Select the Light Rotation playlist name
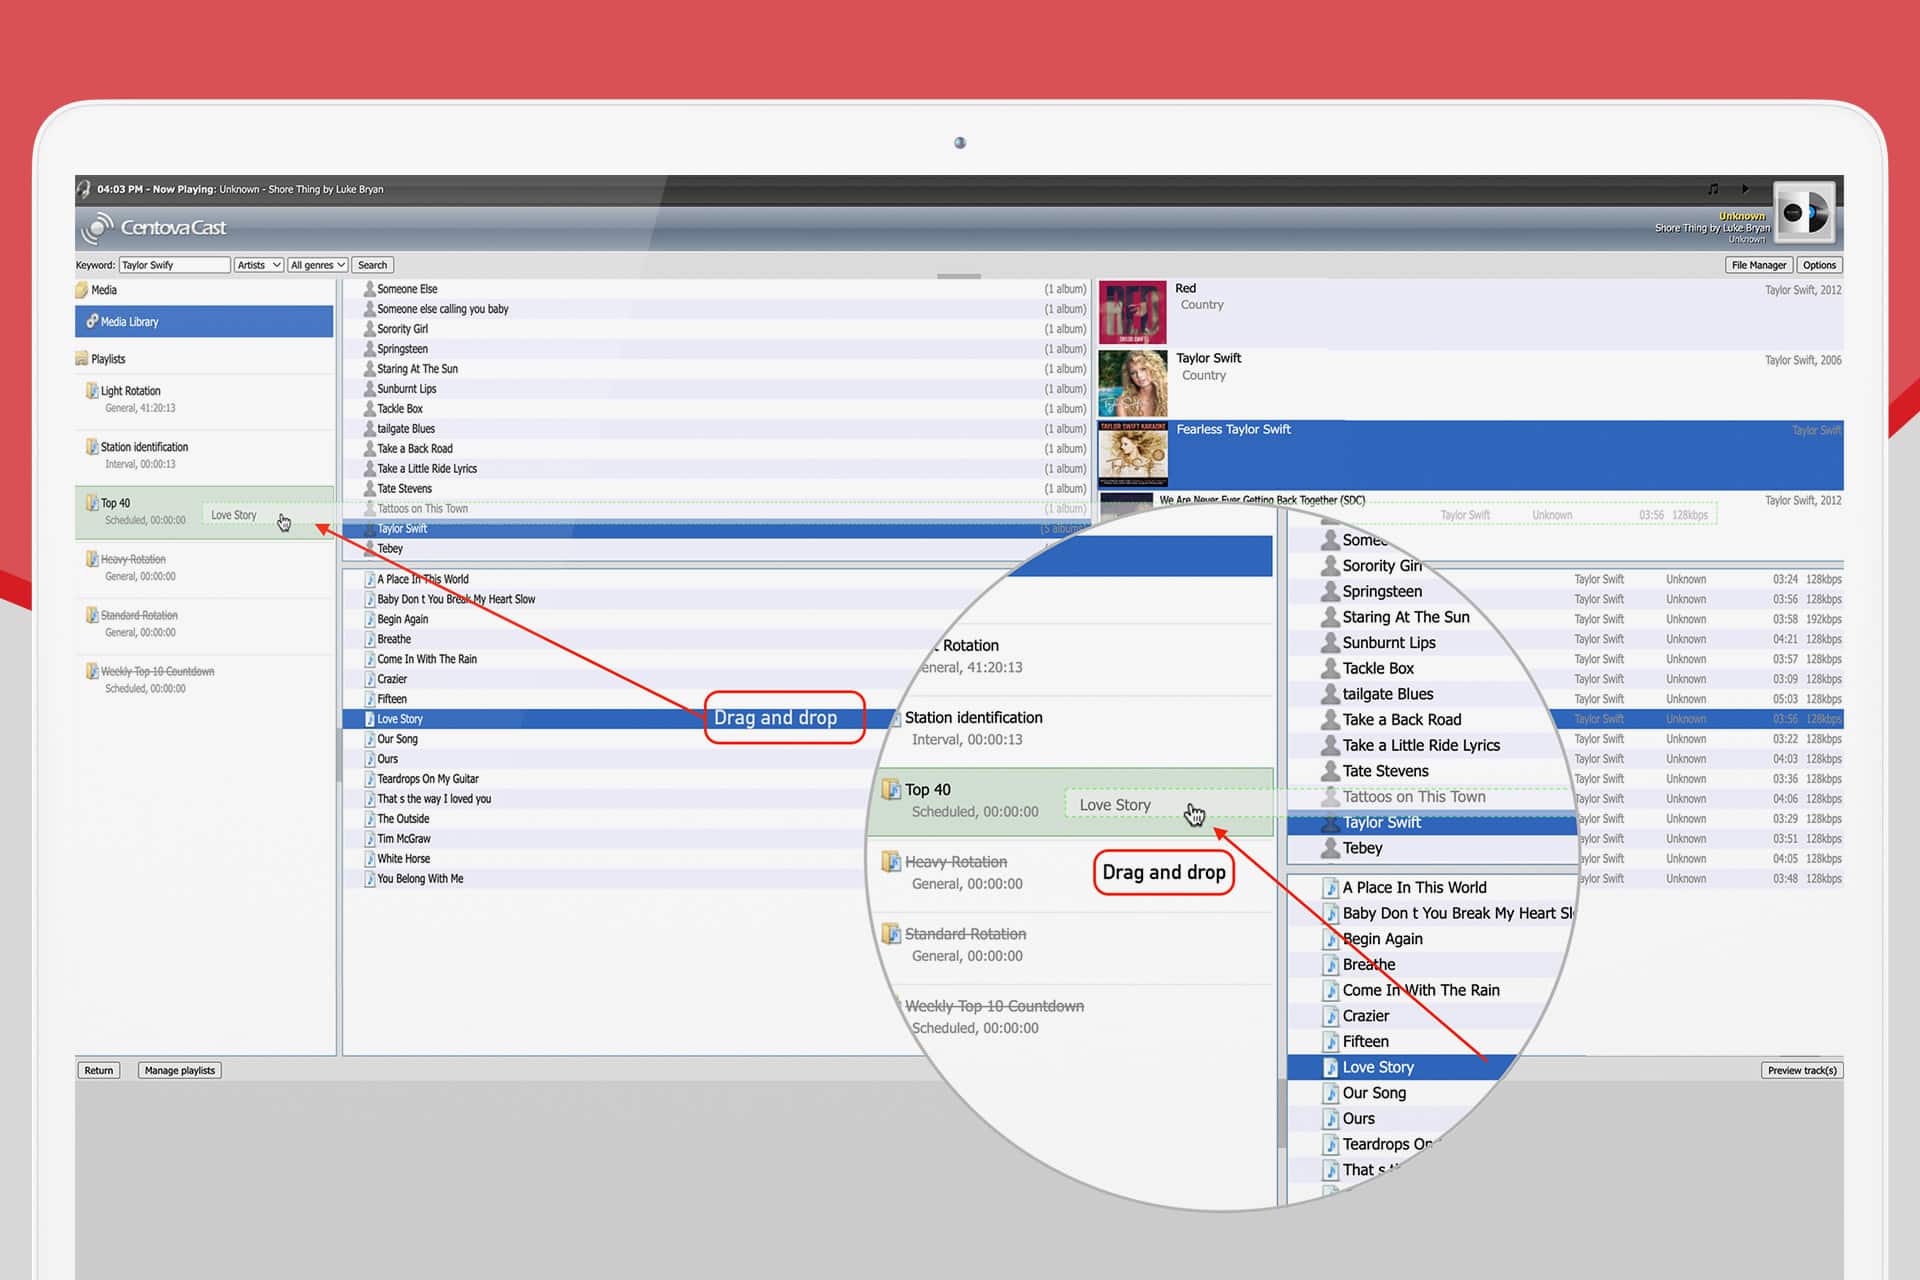Screen dimensions: 1920x1280 click(x=130, y=391)
